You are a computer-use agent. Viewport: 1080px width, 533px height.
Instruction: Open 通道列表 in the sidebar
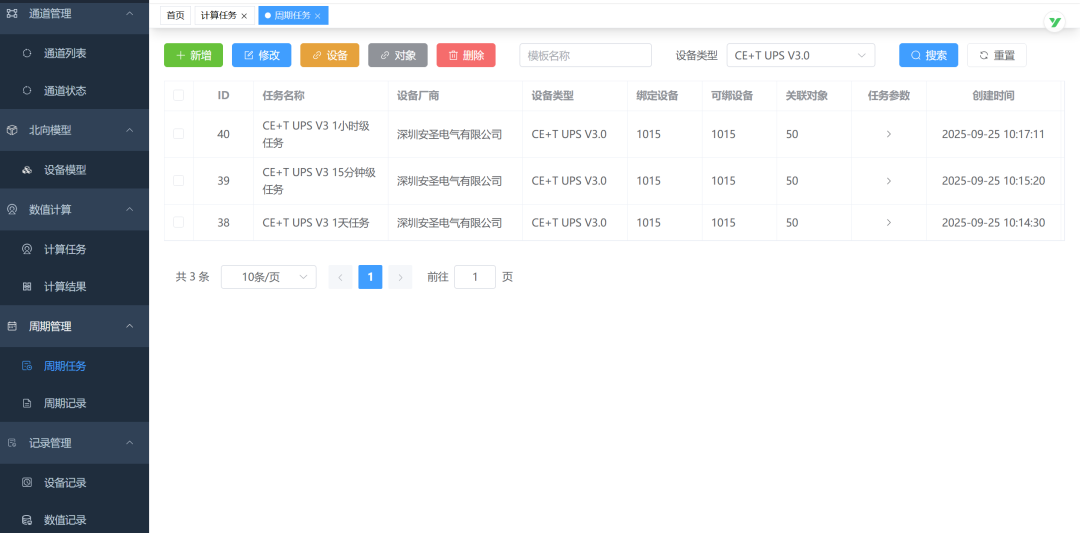[65, 53]
